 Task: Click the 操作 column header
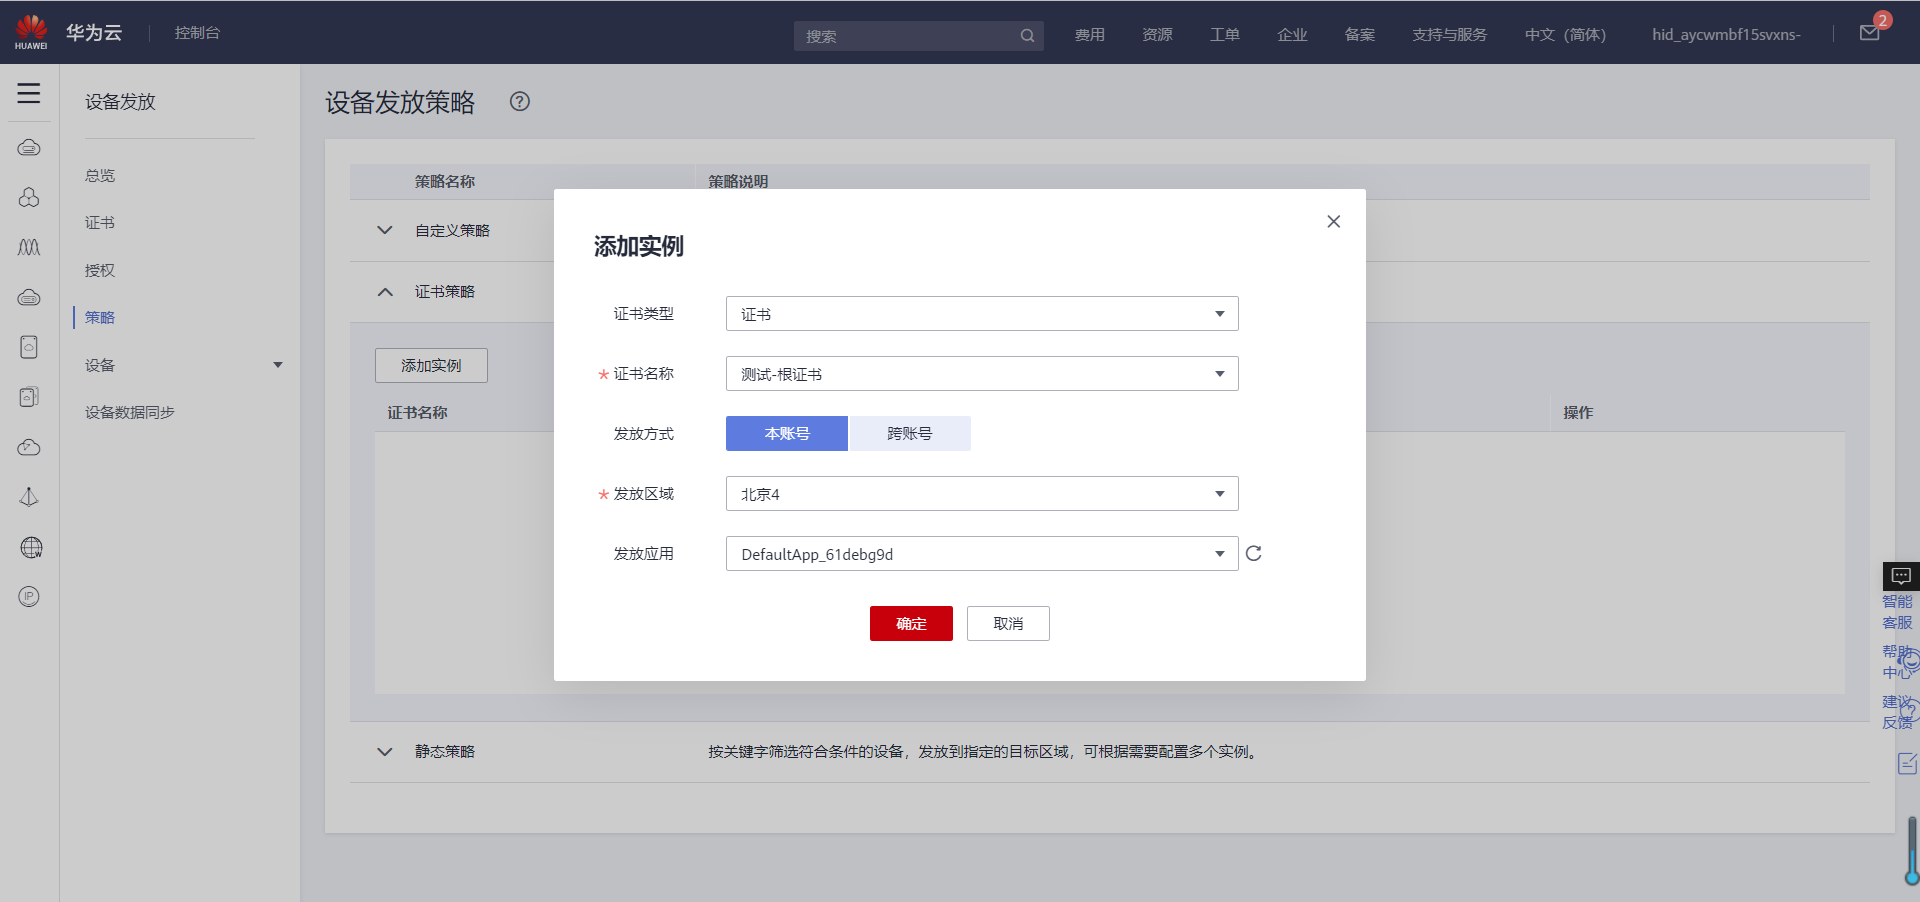[x=1578, y=412]
